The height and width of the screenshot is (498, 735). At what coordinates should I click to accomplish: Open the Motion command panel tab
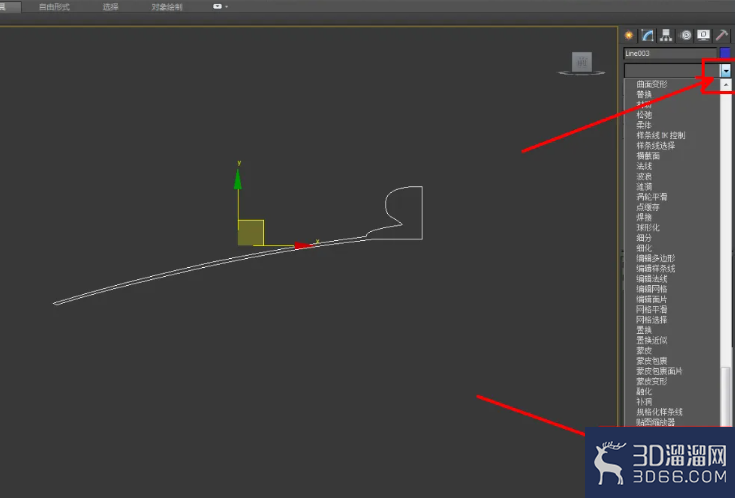coord(686,36)
